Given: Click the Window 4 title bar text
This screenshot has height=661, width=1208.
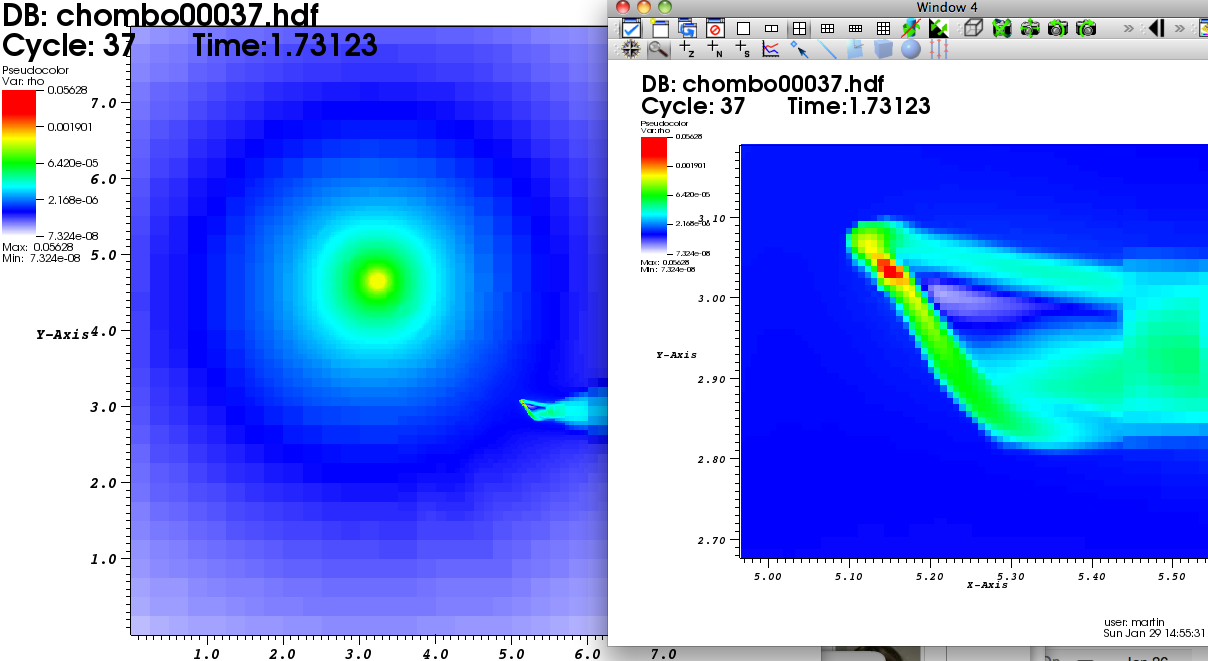Looking at the screenshot, I should (947, 7).
